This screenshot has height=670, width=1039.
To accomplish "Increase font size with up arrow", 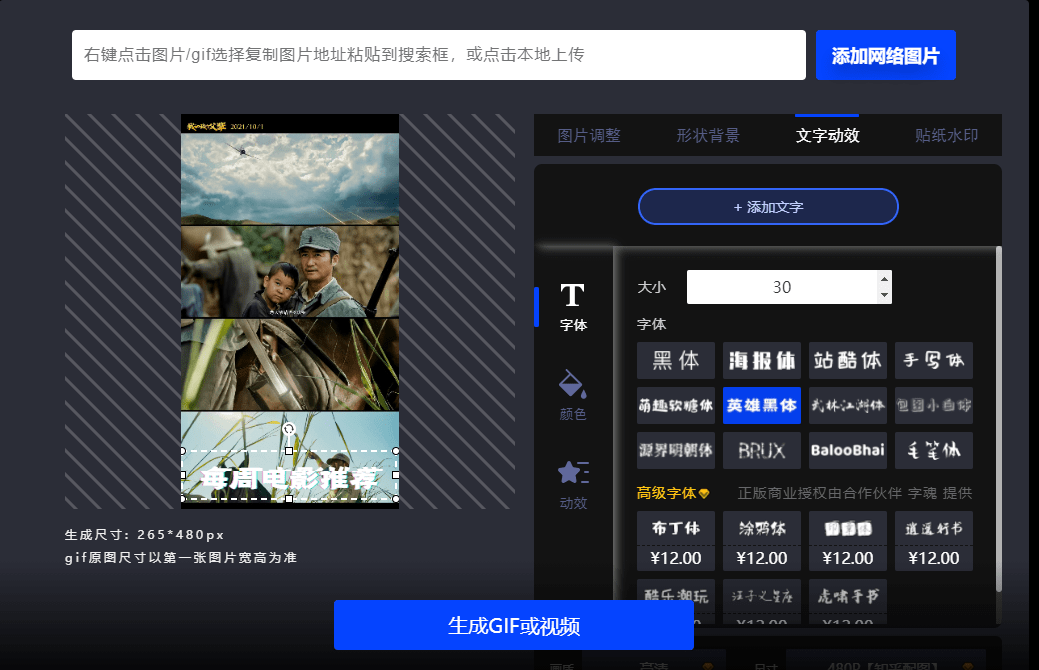I will point(884,279).
